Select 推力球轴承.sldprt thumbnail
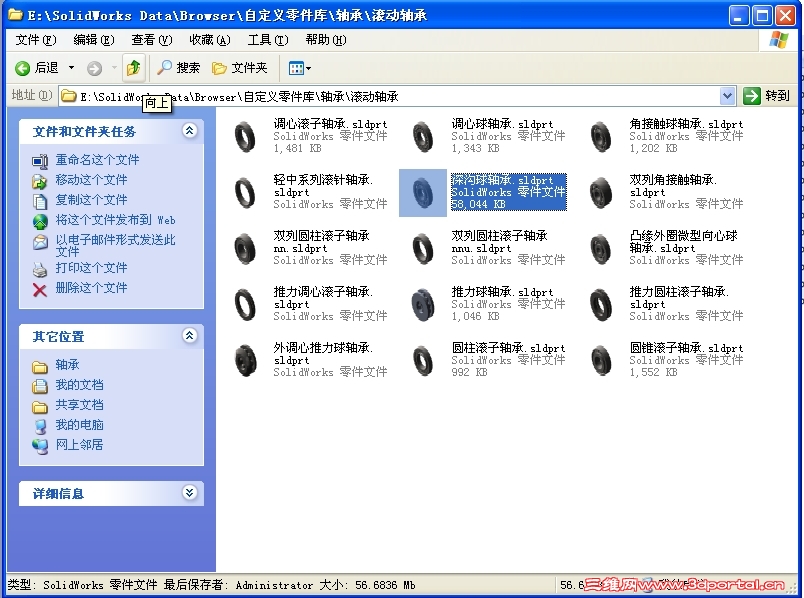This screenshot has width=804, height=598. click(x=423, y=305)
